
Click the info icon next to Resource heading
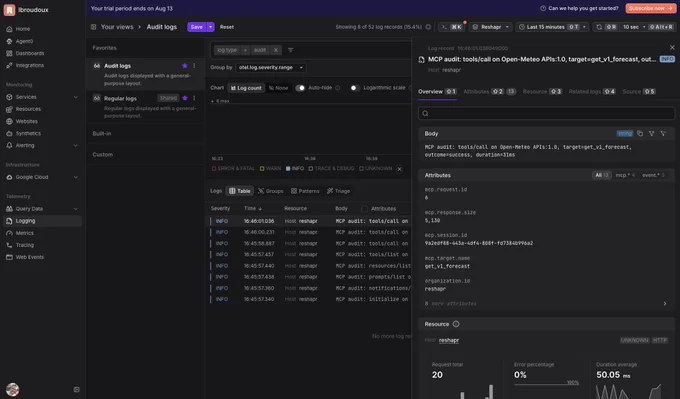pos(456,324)
